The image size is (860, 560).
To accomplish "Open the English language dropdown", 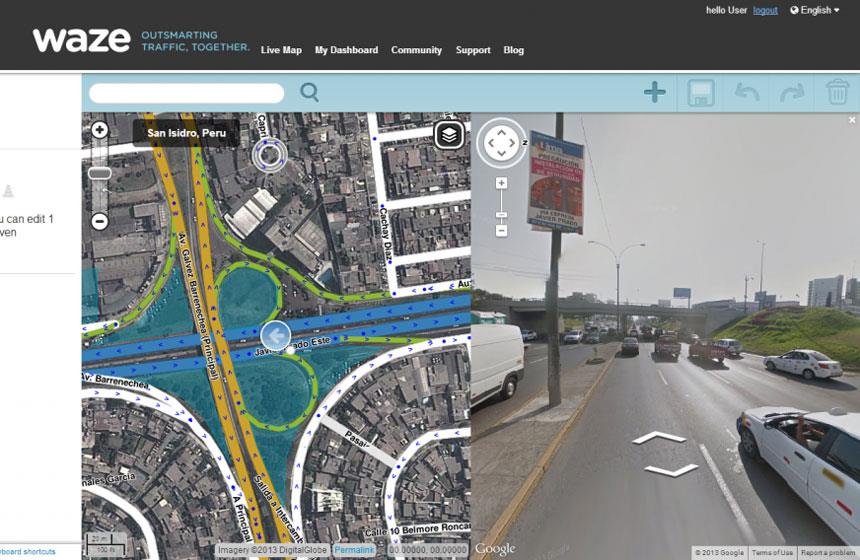I will click(x=815, y=10).
